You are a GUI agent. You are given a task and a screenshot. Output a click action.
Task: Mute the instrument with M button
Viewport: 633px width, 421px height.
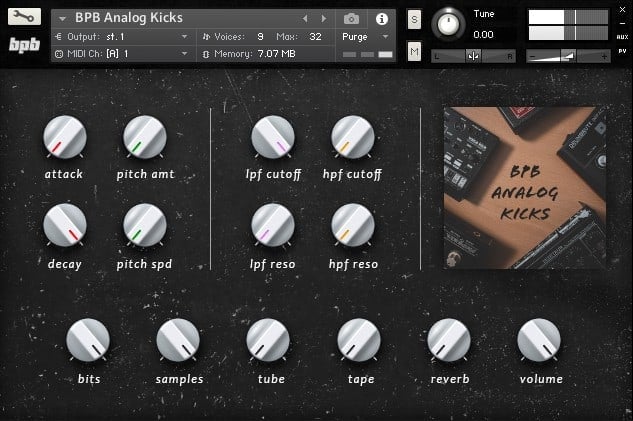click(414, 50)
